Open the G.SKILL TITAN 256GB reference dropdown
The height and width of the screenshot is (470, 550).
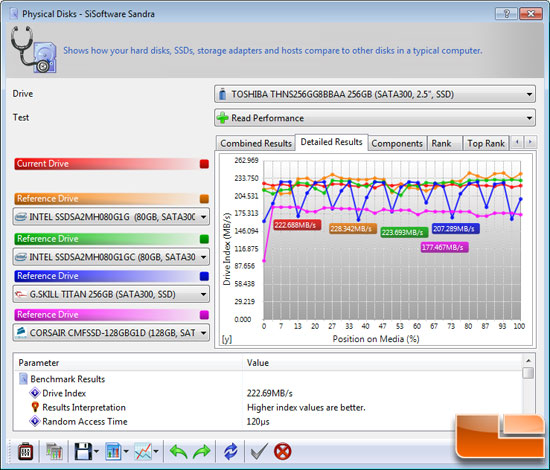point(111,294)
